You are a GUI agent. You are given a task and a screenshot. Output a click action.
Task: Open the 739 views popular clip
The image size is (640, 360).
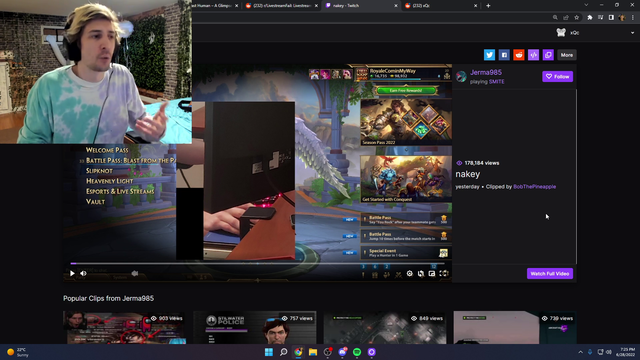(515, 327)
